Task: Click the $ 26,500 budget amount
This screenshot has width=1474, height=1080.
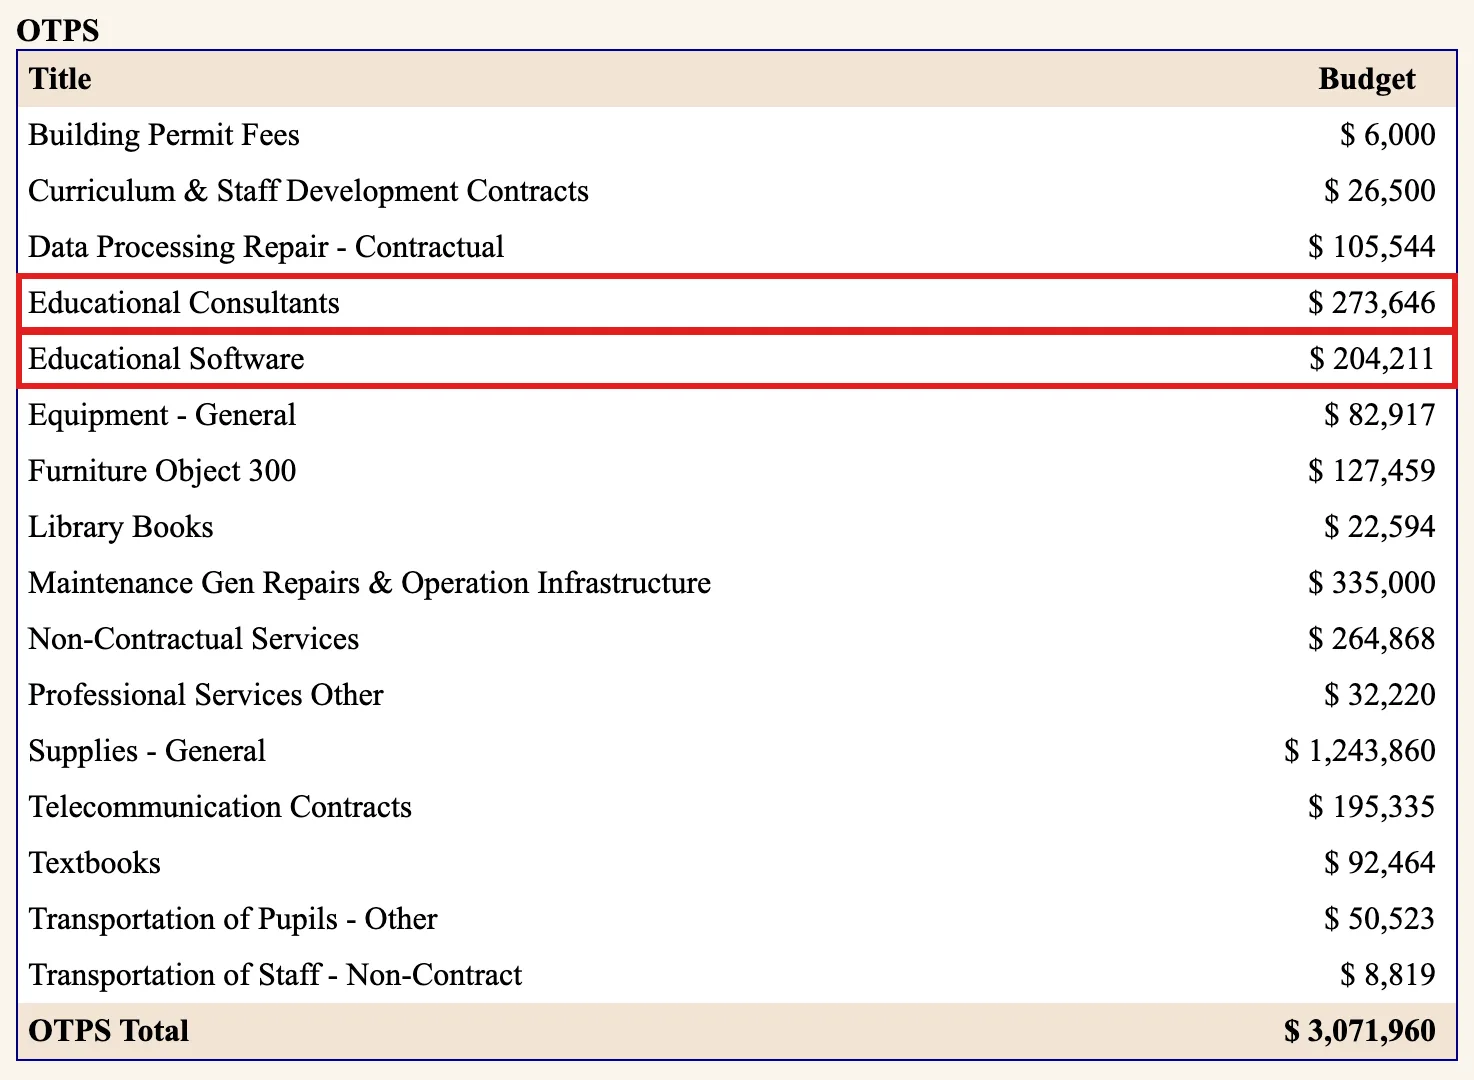Action: point(1380,191)
